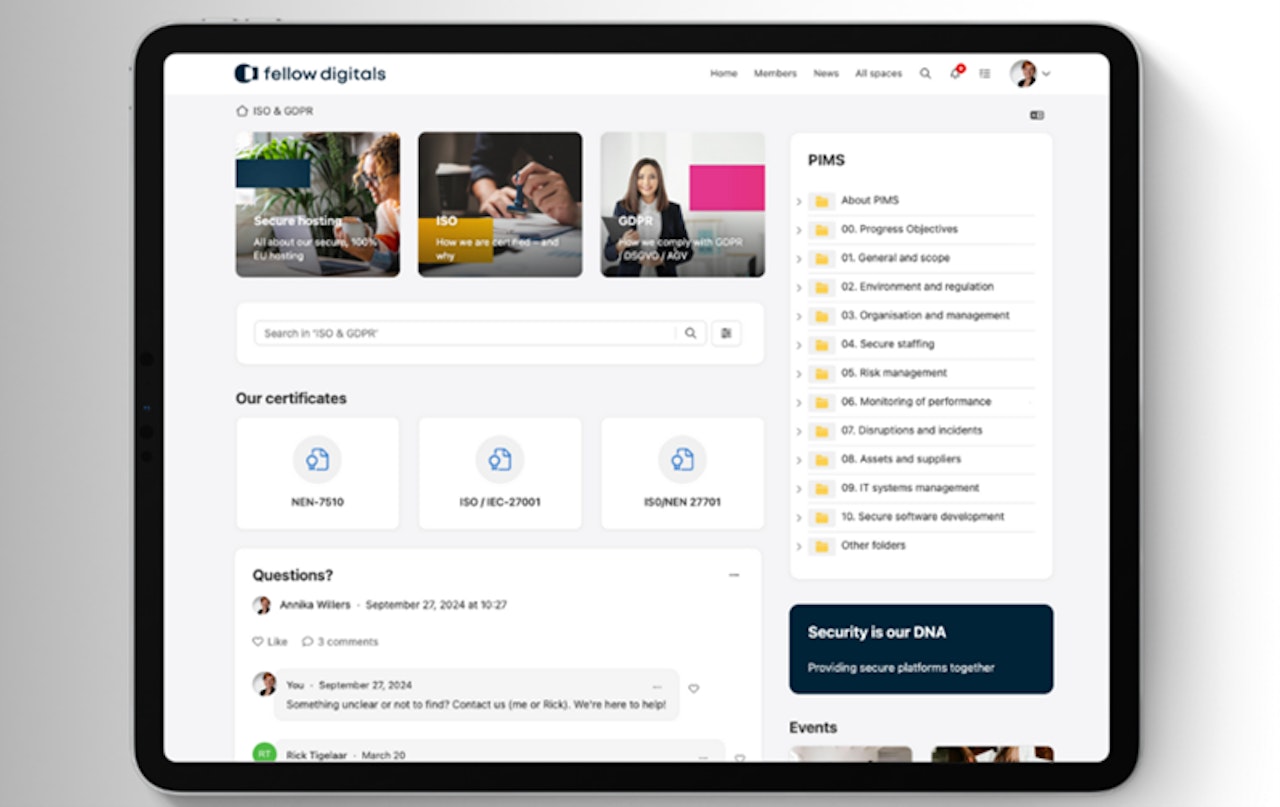Expand the 06. Monitoring of performance chevron
This screenshot has width=1280, height=807.
tap(799, 403)
